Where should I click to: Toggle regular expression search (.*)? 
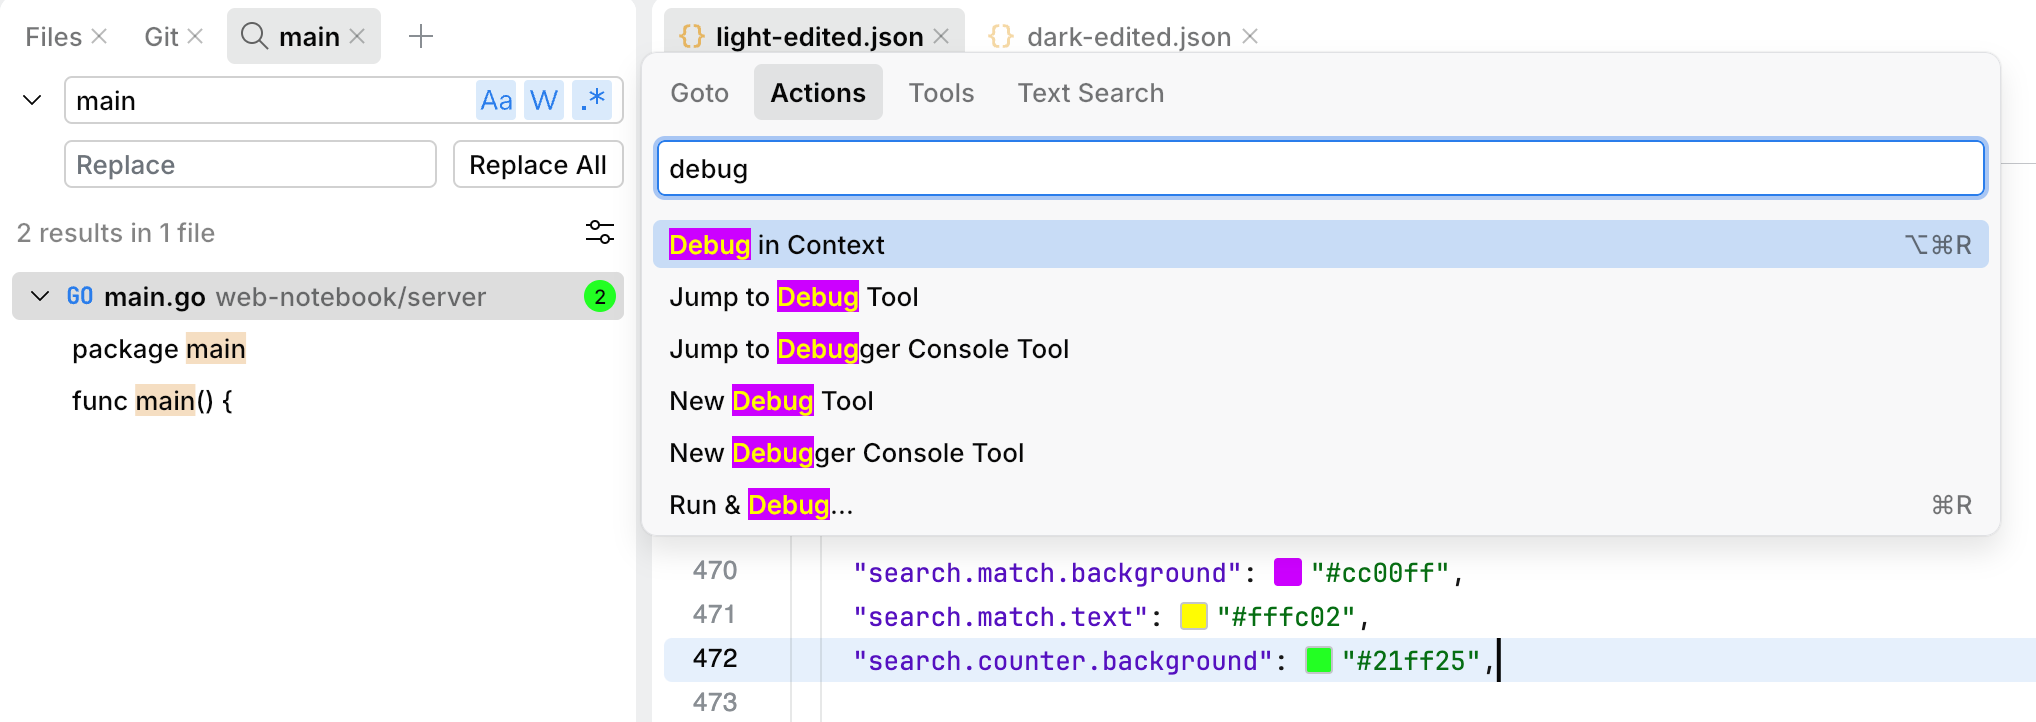[x=593, y=101]
